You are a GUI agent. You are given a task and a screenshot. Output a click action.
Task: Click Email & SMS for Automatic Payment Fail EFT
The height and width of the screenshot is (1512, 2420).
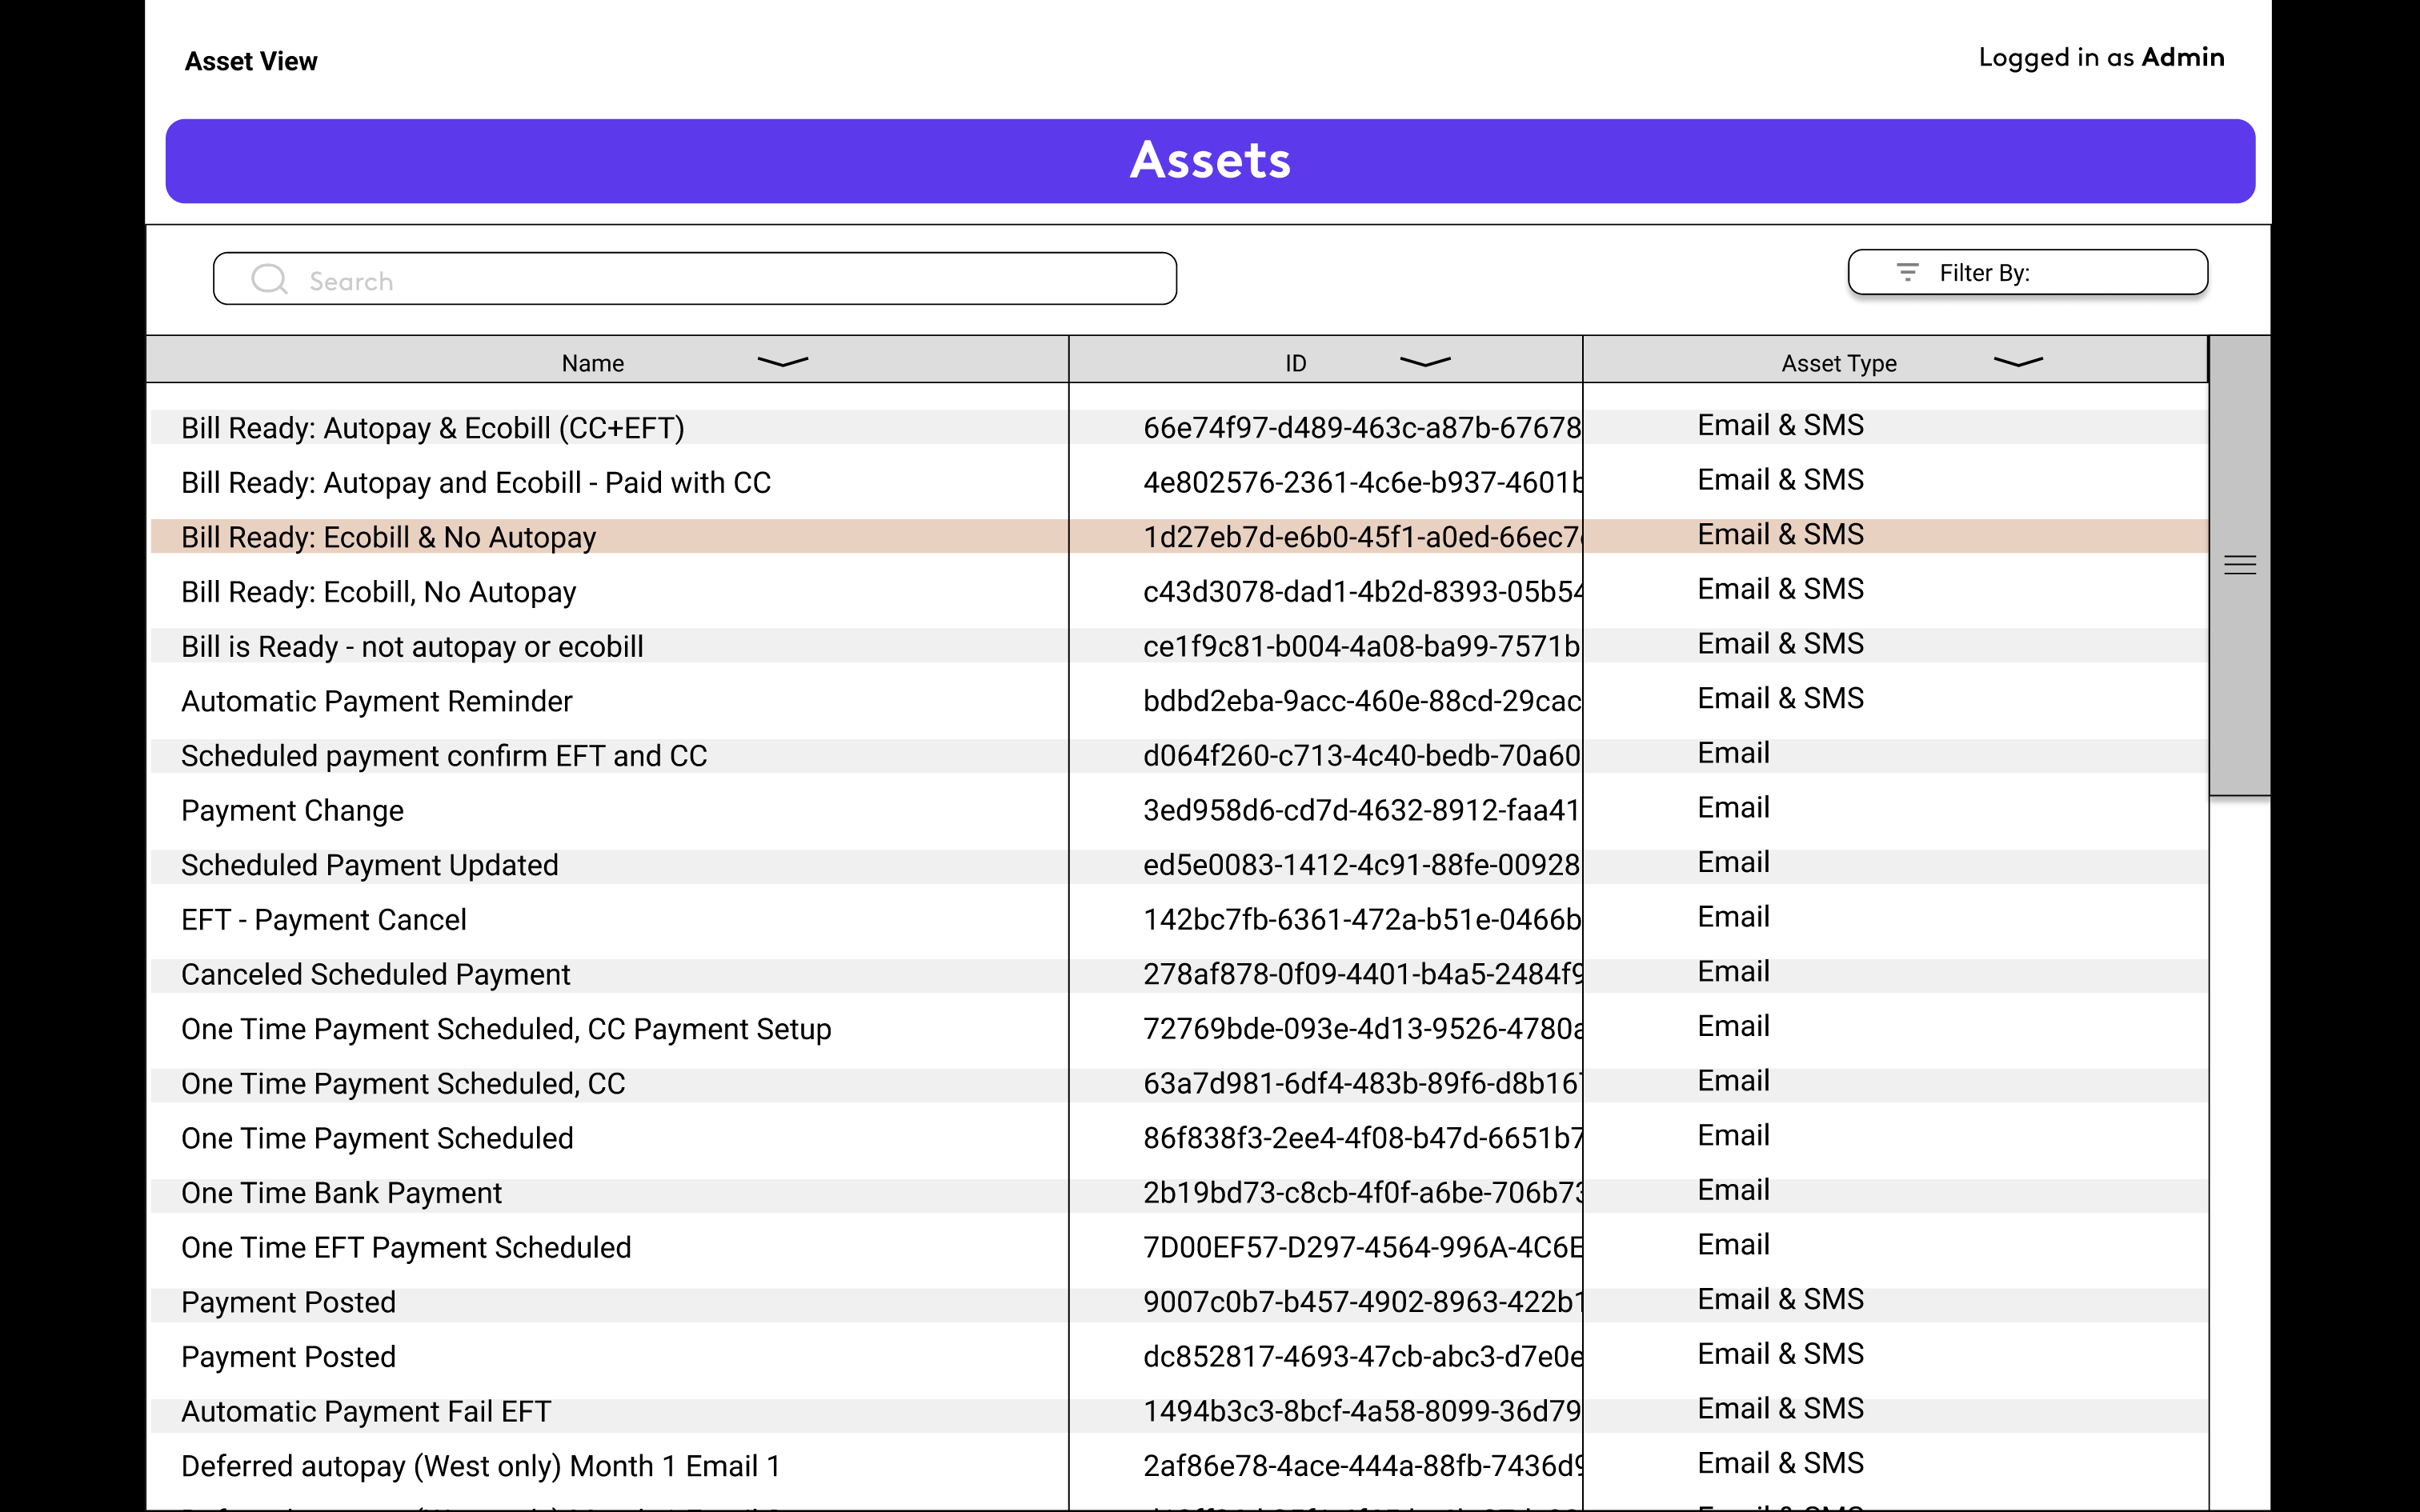pyautogui.click(x=1780, y=1408)
